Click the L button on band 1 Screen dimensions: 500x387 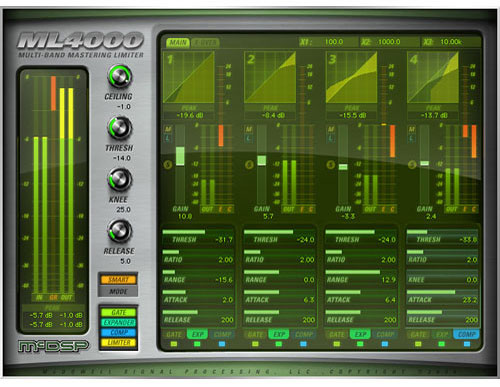(168, 138)
